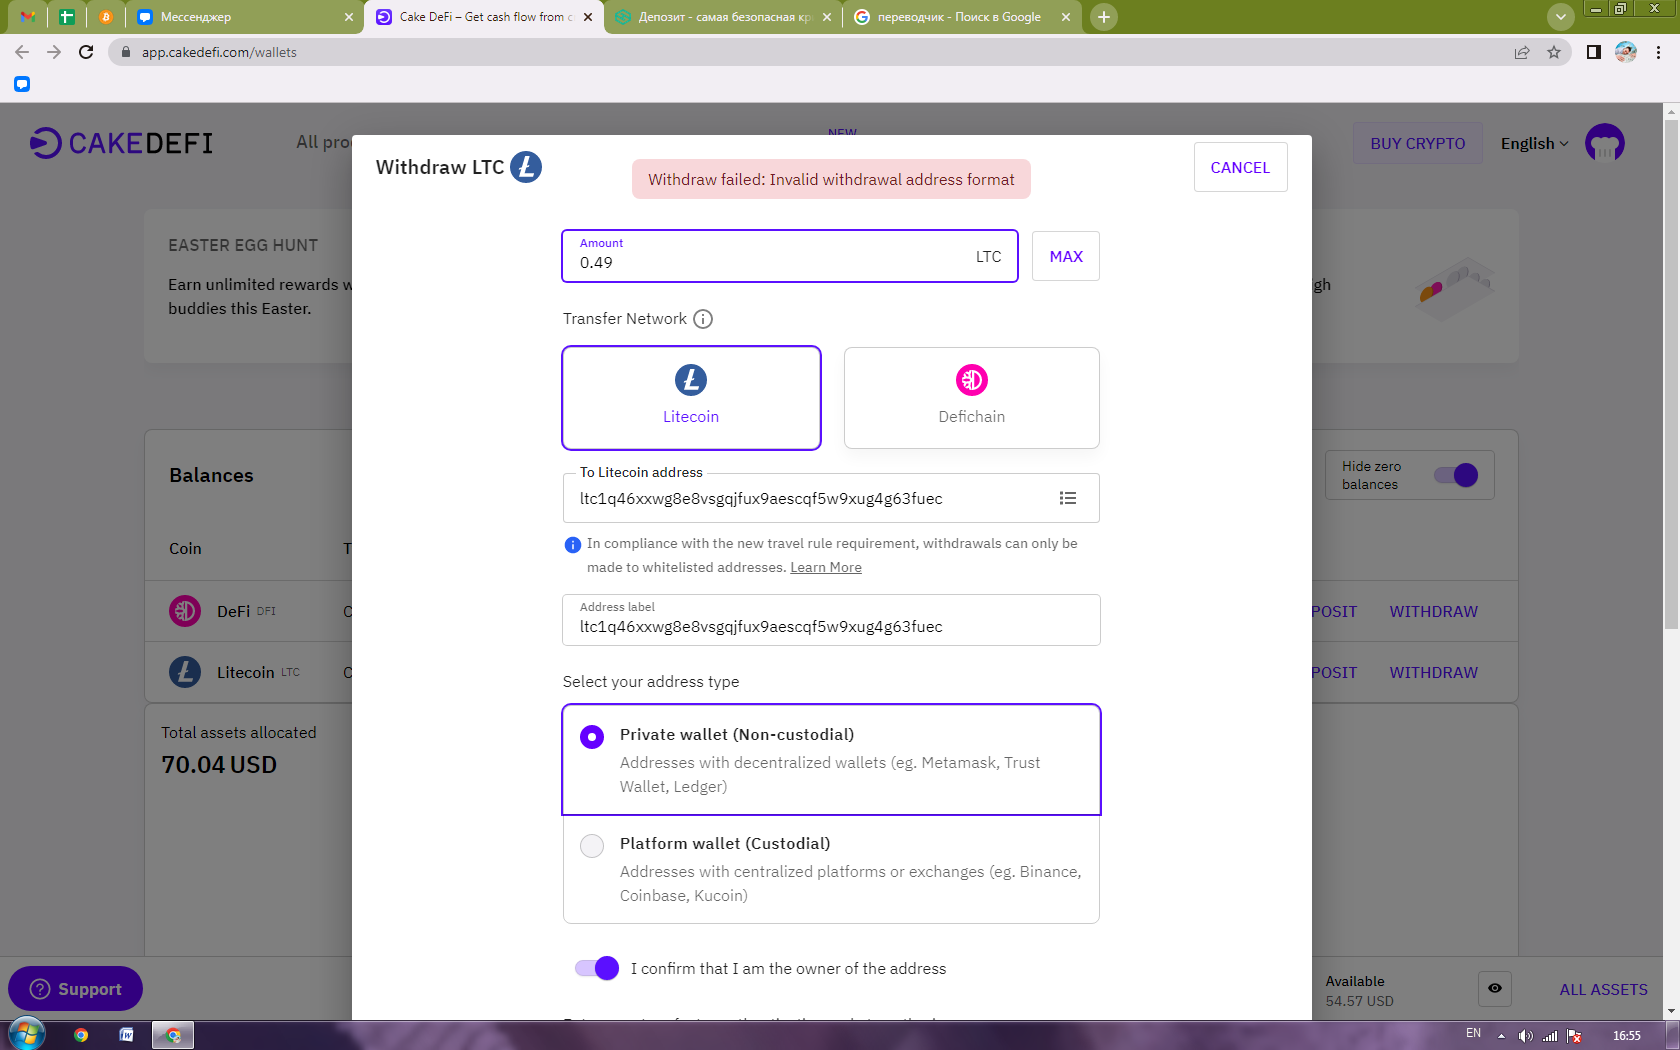Select Platform wallet (Custodial) radio
The height and width of the screenshot is (1050, 1680).
tap(592, 846)
